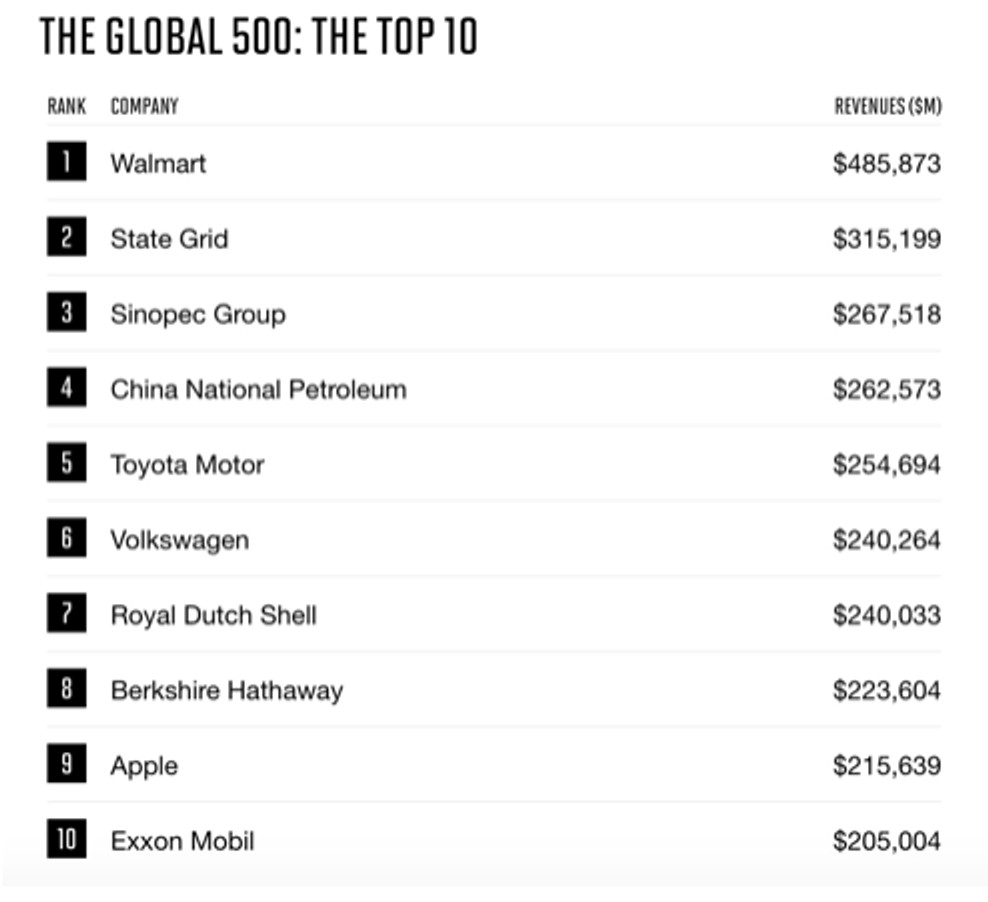
Task: Select the rank 3 badge for Sinopec
Action: [x=66, y=312]
